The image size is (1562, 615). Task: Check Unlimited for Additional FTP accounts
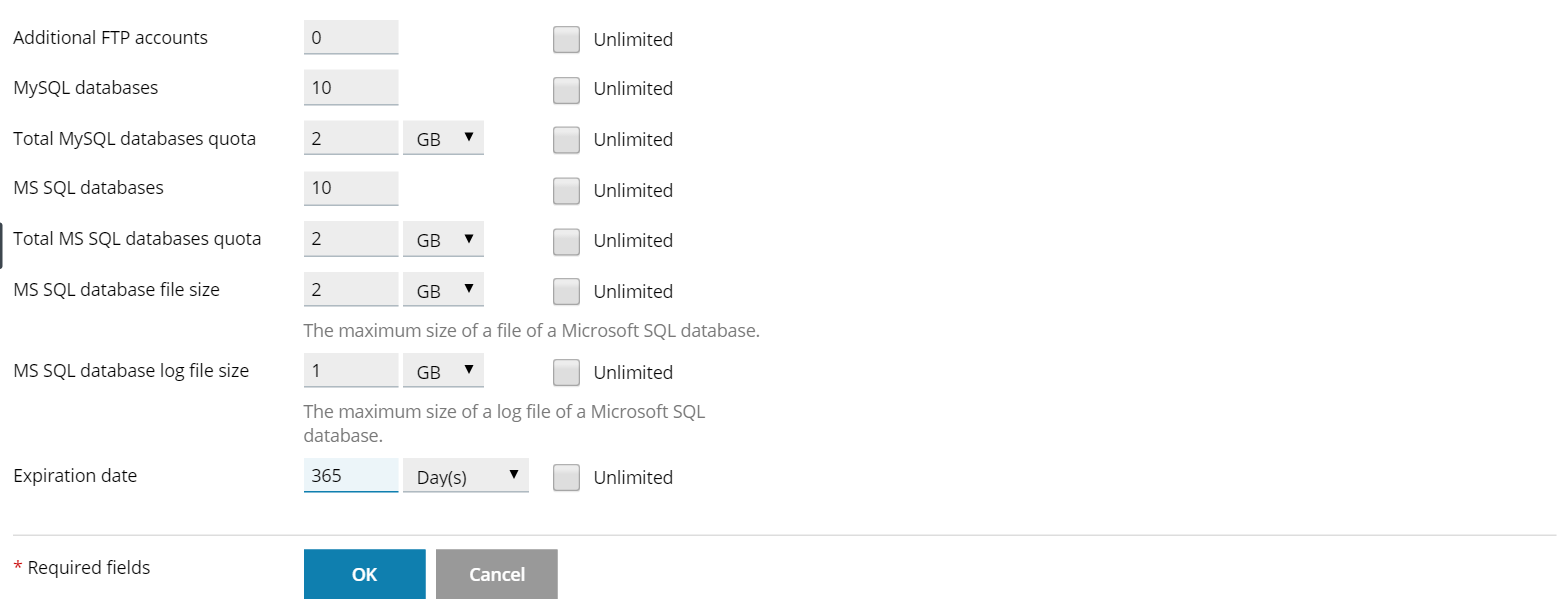[566, 39]
